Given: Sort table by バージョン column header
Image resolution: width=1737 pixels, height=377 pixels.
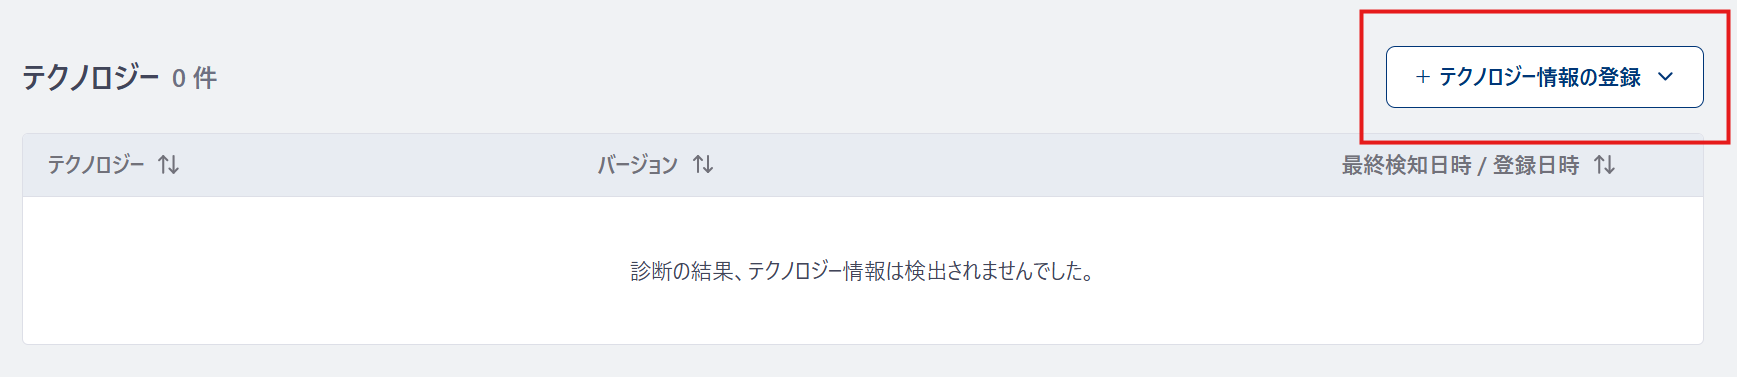Looking at the screenshot, I should point(638,165).
